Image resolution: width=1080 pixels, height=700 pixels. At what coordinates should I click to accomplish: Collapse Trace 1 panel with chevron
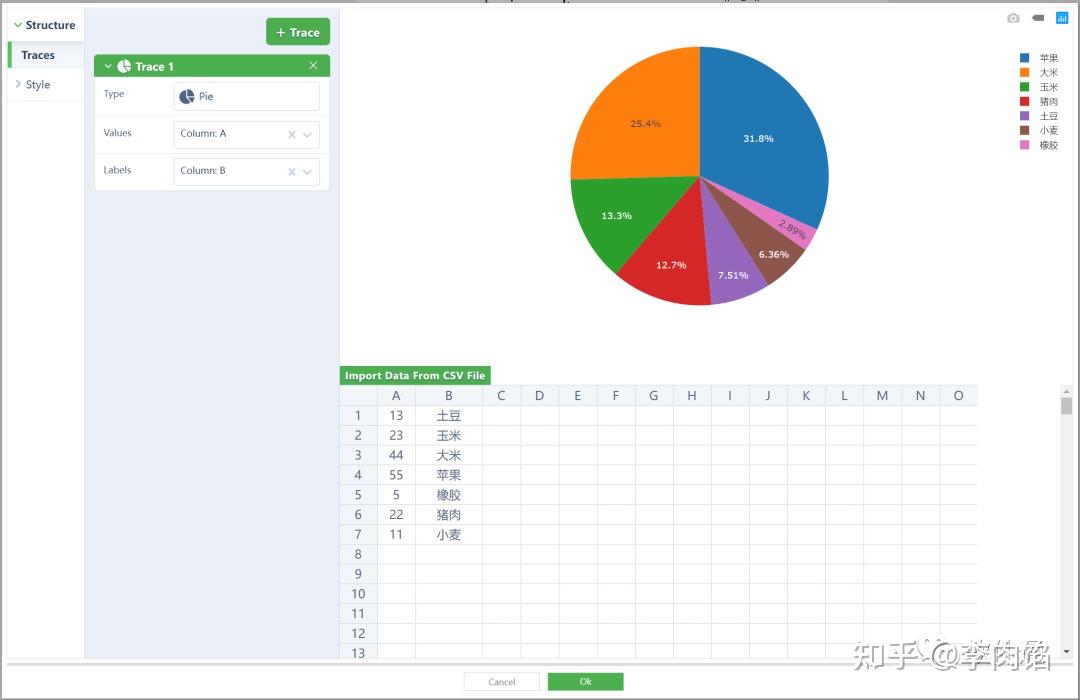point(107,66)
